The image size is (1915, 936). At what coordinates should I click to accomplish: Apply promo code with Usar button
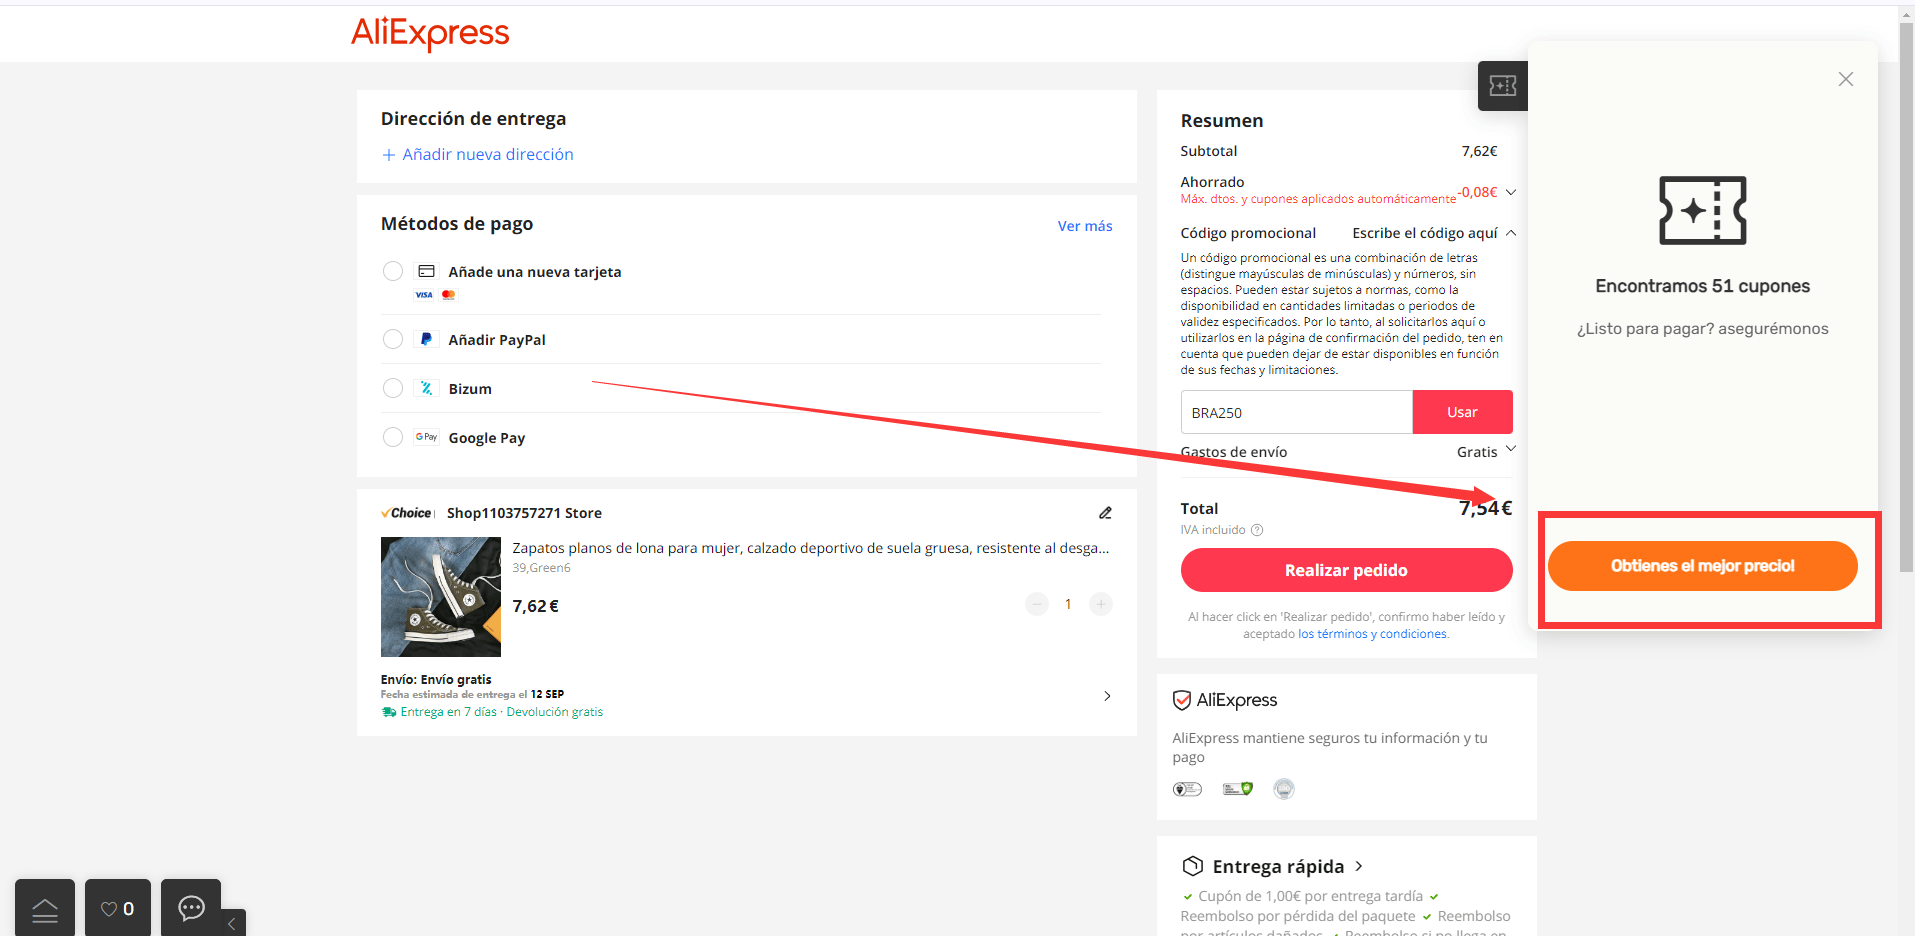[x=1462, y=412]
